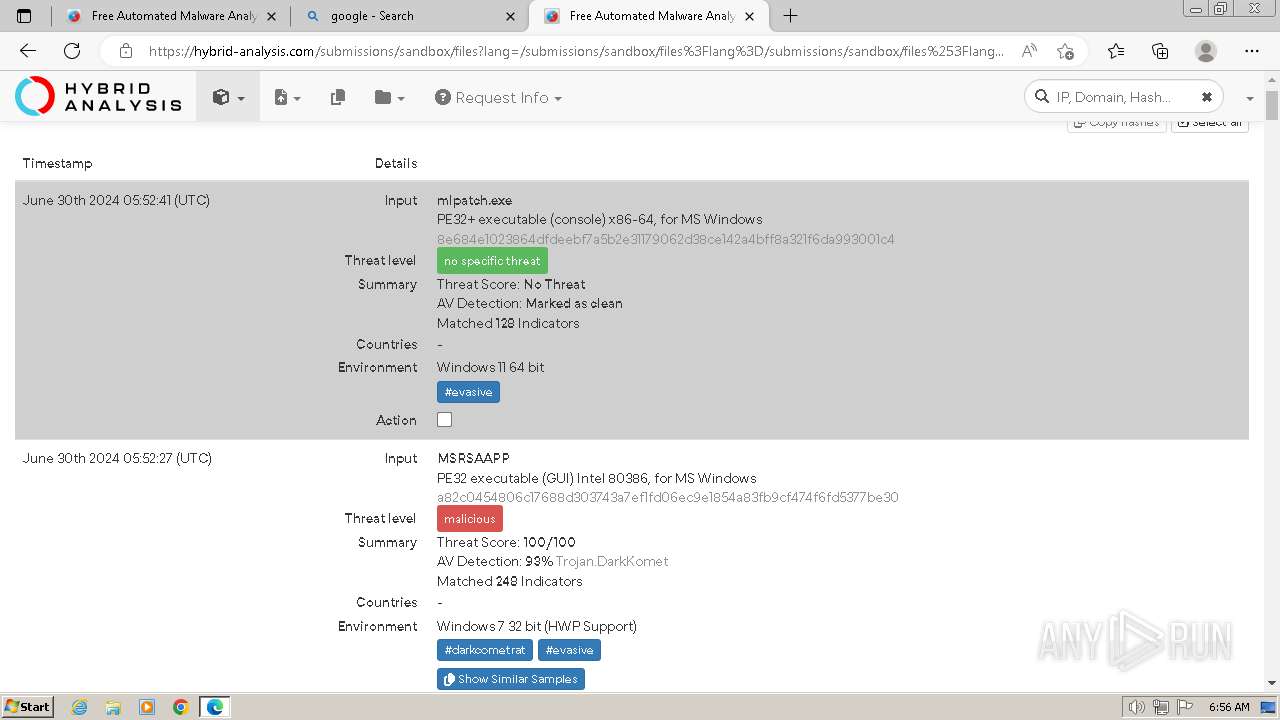Click the #darkcometrat tag
The height and width of the screenshot is (720, 1280).
pyautogui.click(x=485, y=650)
